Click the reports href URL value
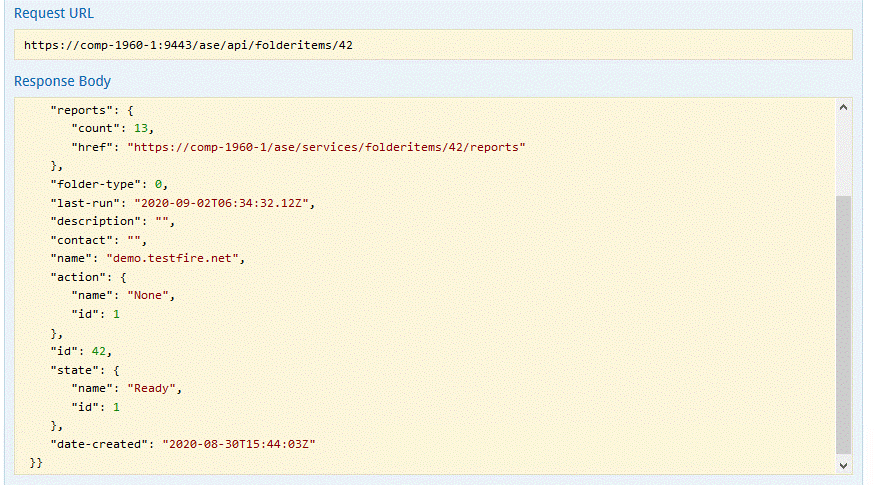The image size is (884, 485). pos(326,147)
